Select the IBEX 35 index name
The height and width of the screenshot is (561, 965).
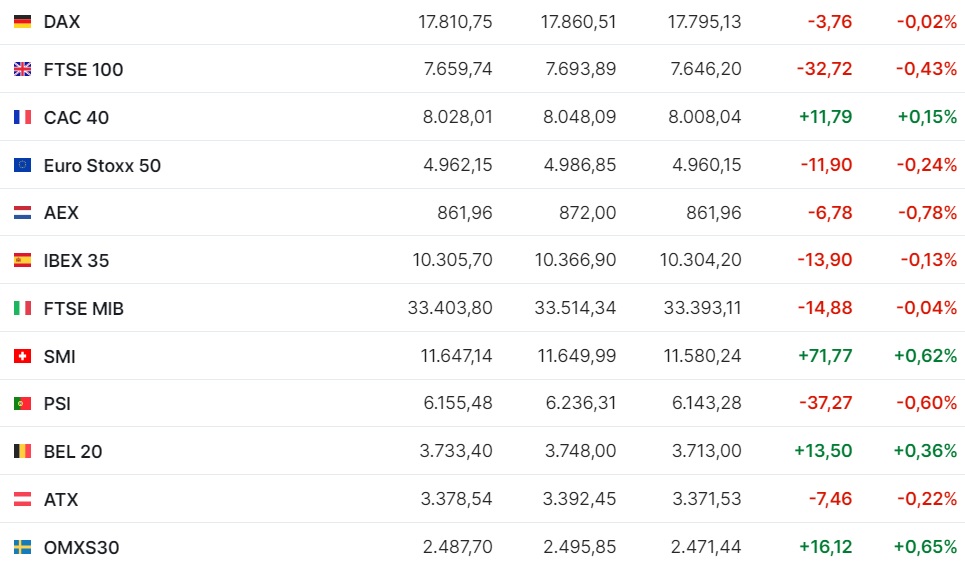tap(76, 261)
